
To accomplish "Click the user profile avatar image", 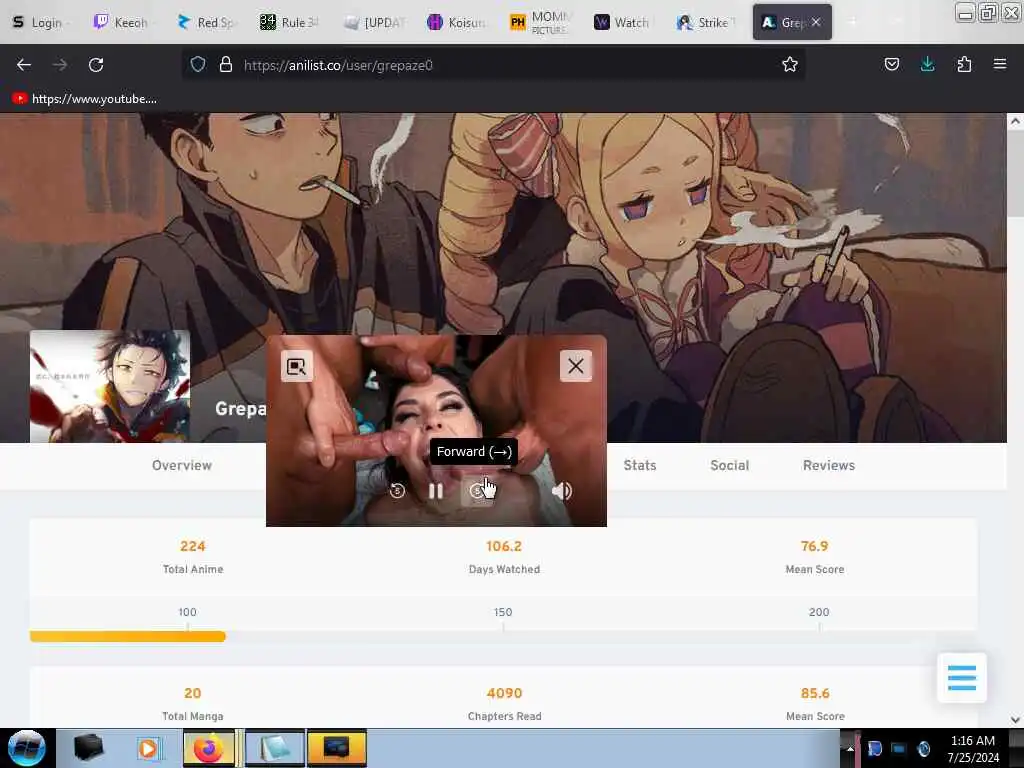I will [x=110, y=386].
